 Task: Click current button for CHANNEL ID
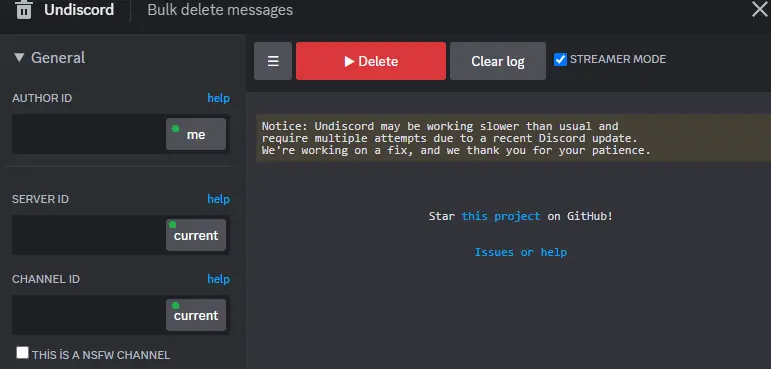click(196, 315)
